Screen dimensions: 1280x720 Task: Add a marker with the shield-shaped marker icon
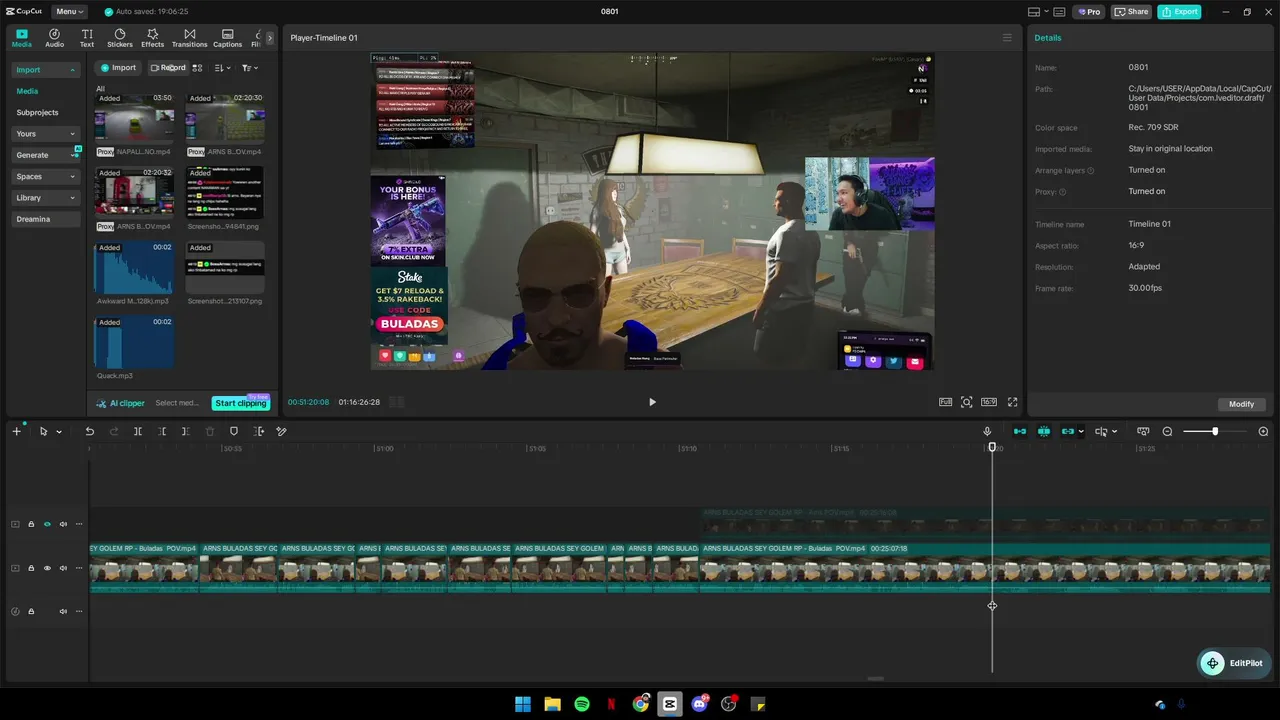coord(234,431)
